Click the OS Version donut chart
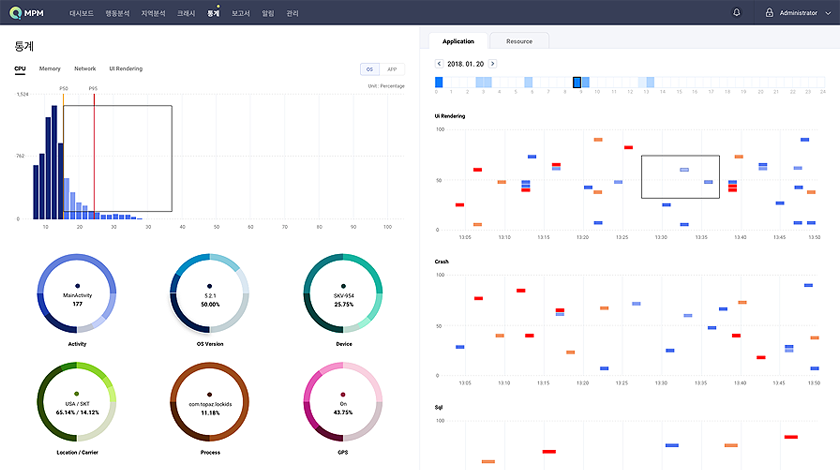Image resolution: width=840 pixels, height=470 pixels. [x=210, y=293]
